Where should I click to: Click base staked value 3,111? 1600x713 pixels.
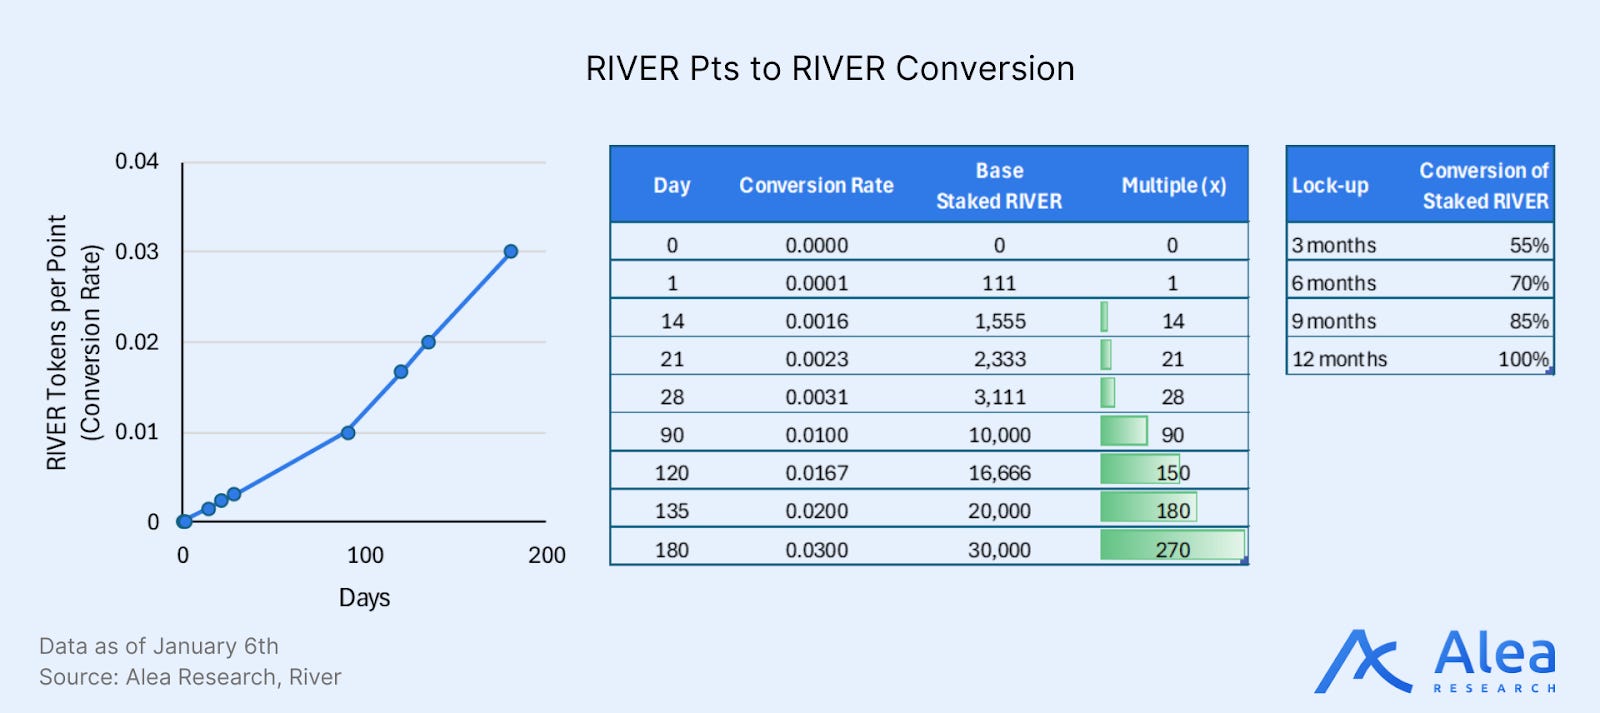[1000, 397]
